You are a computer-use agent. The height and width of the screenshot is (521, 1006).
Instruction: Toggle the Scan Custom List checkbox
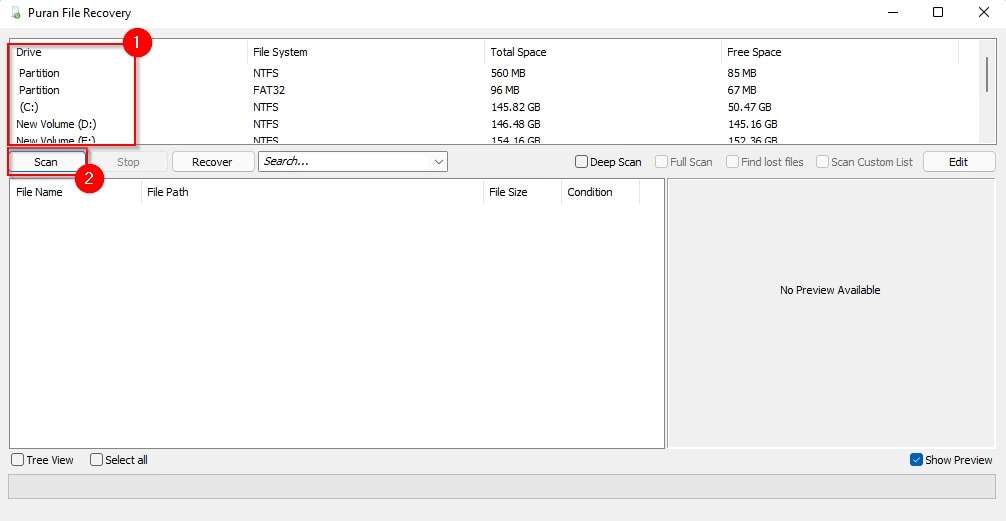point(864,162)
